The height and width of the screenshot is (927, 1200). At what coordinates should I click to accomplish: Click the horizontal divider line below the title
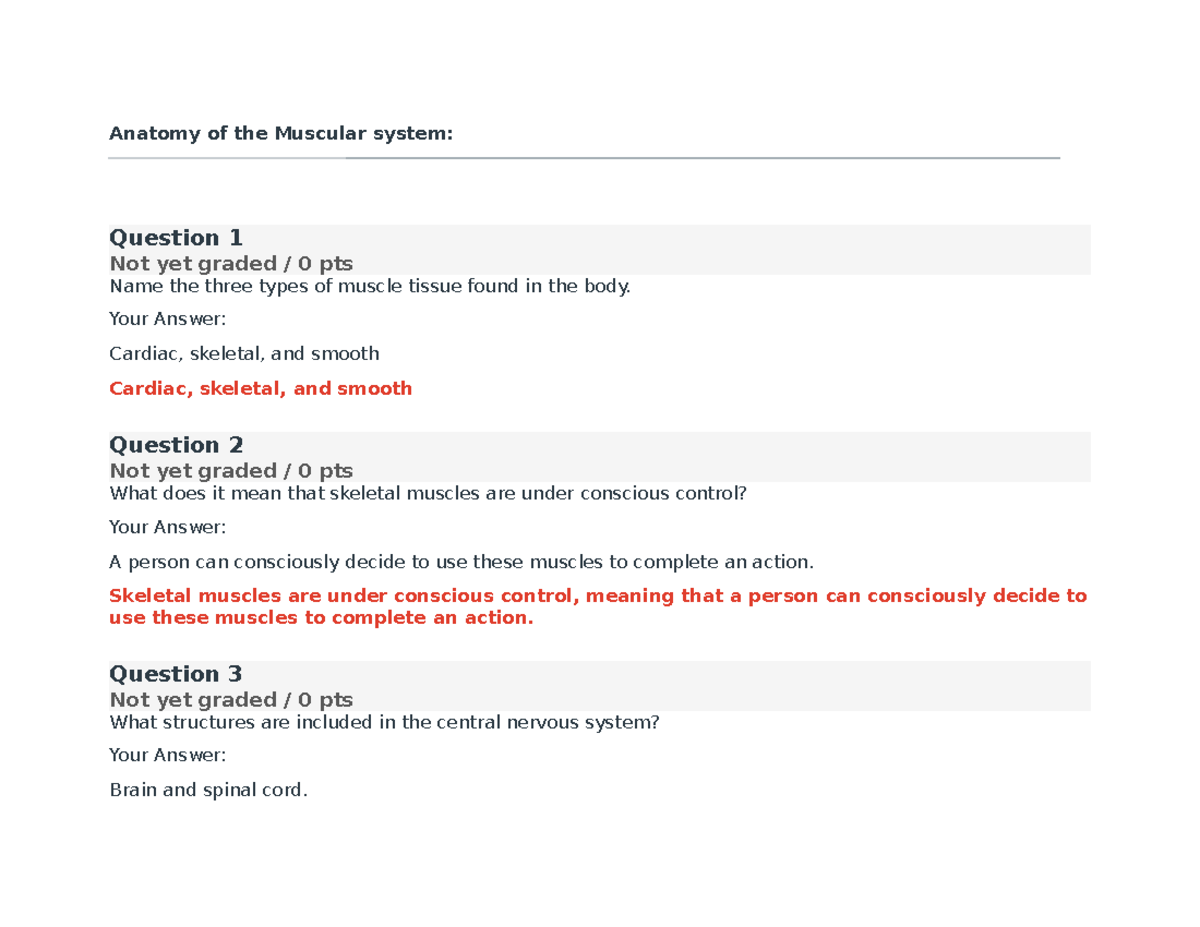[x=583, y=158]
